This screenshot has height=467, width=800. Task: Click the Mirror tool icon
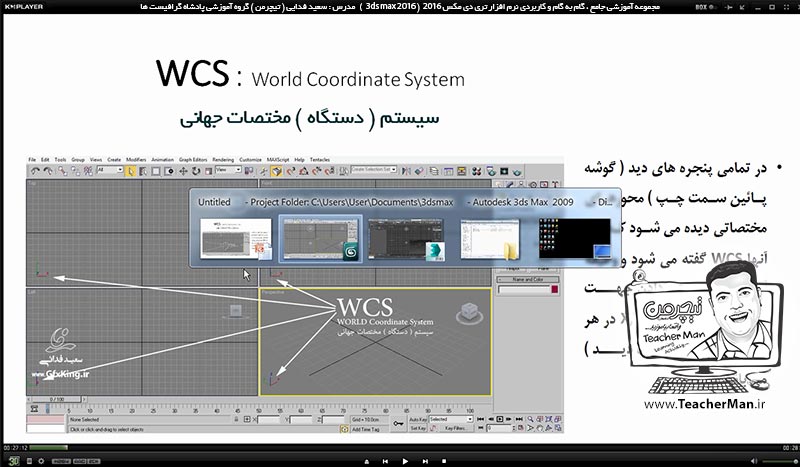pos(406,171)
